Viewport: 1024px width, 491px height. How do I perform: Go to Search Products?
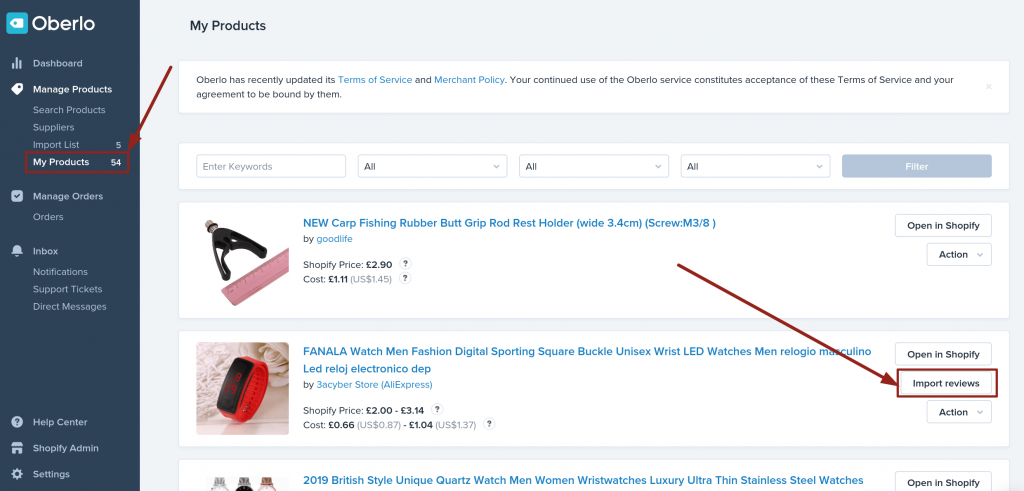pos(69,110)
